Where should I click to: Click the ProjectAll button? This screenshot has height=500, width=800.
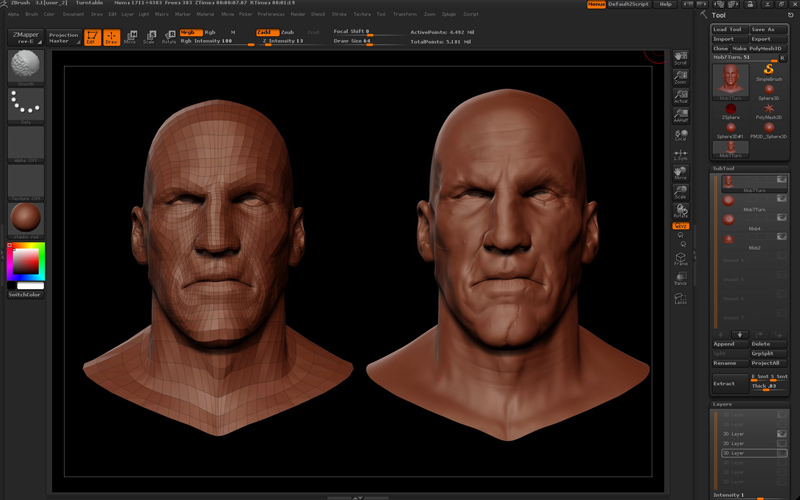point(768,363)
